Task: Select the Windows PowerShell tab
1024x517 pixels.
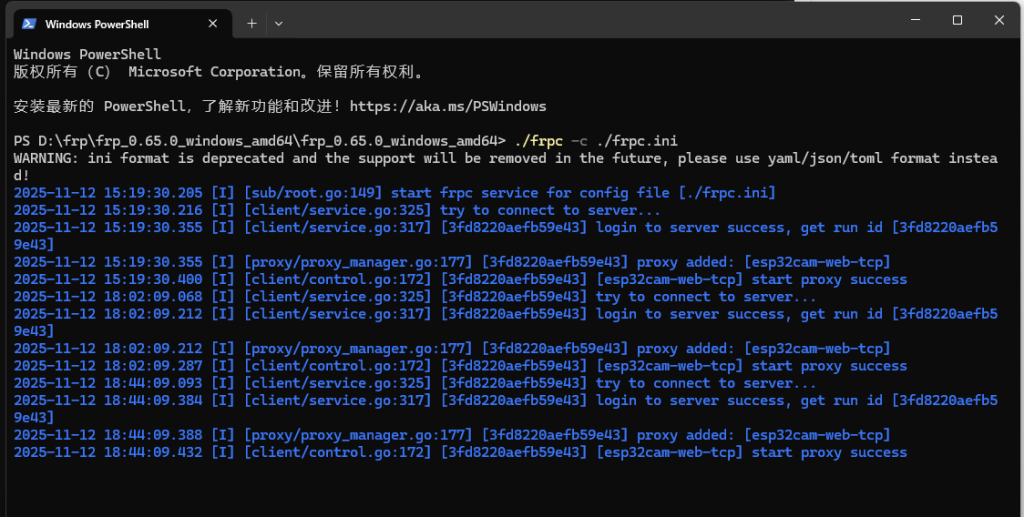Action: click(x=121, y=24)
